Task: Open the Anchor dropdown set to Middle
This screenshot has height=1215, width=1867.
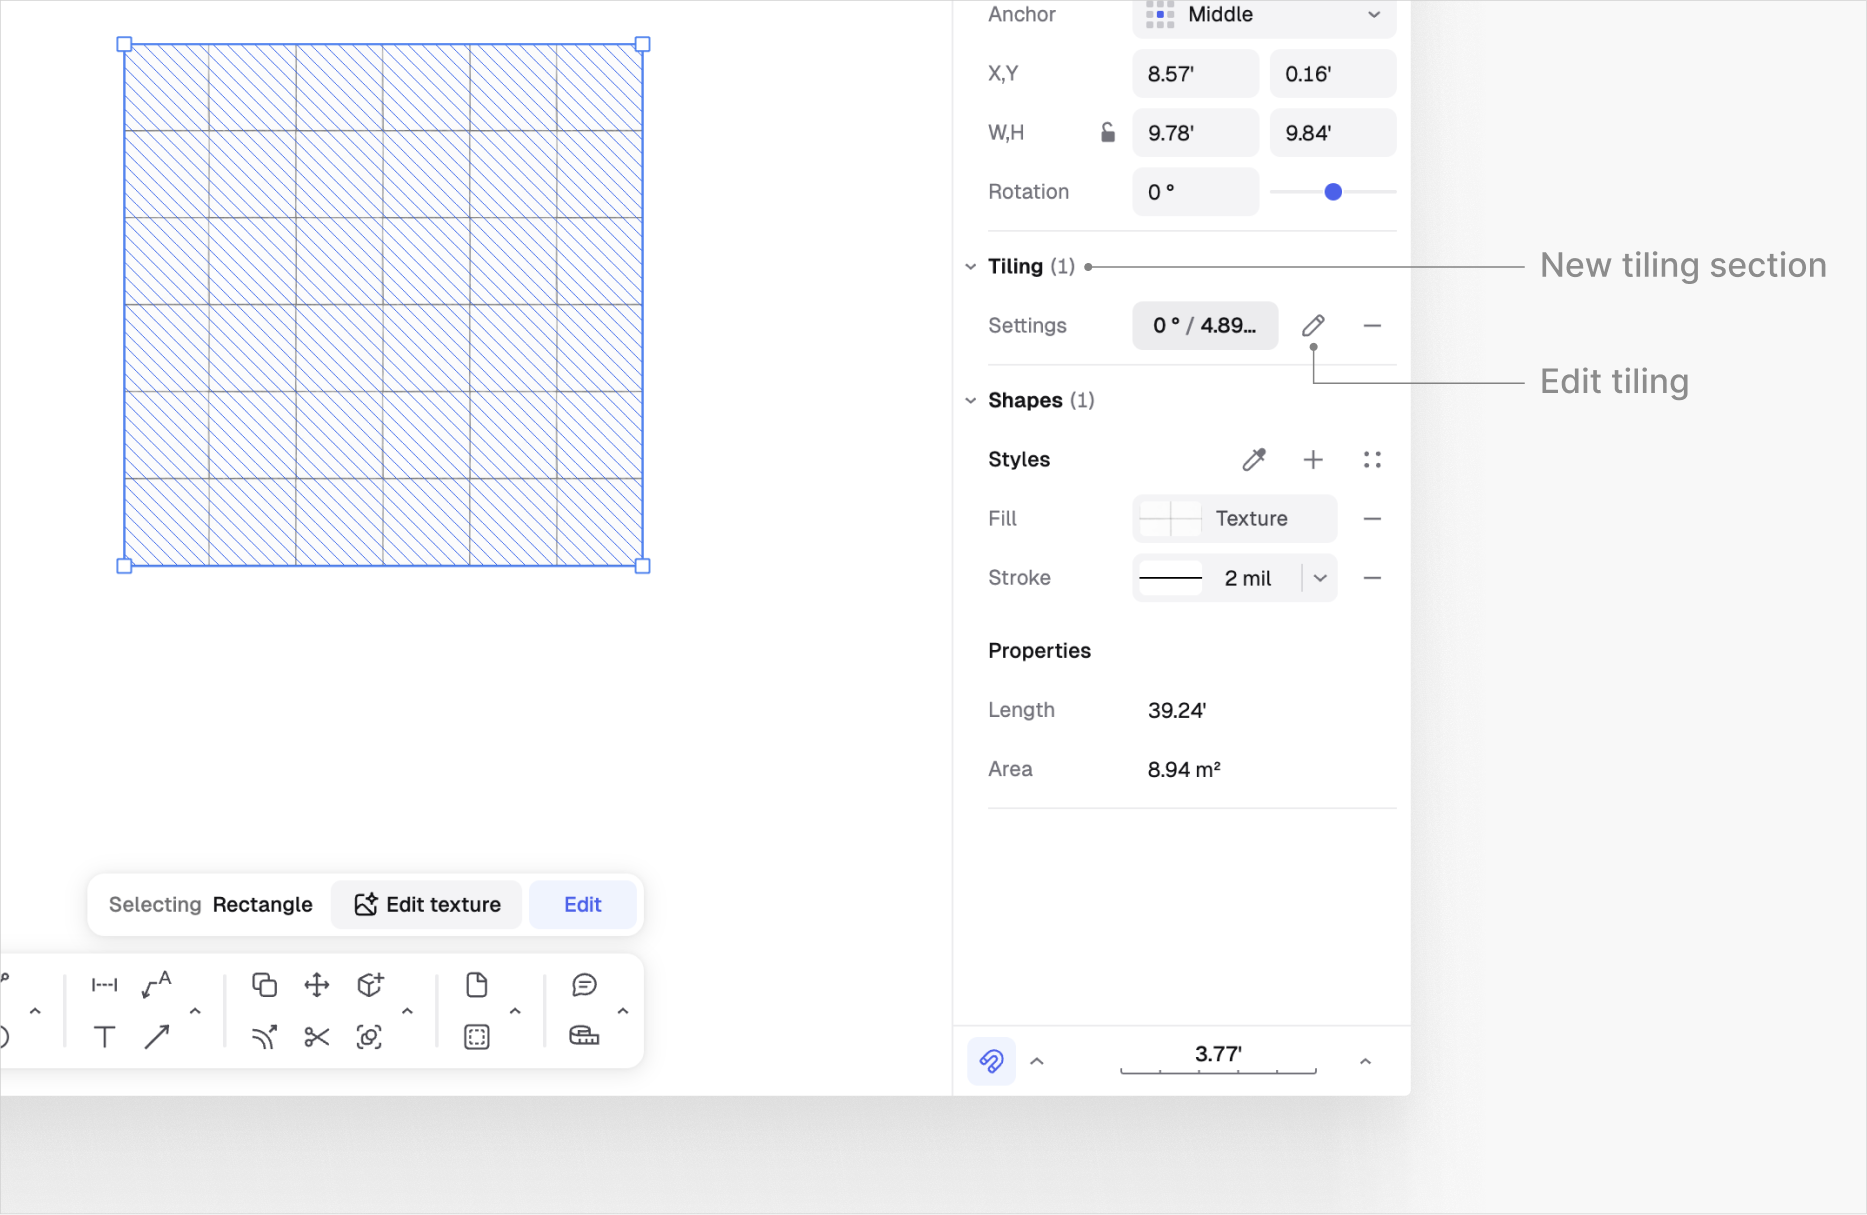Action: [x=1264, y=15]
